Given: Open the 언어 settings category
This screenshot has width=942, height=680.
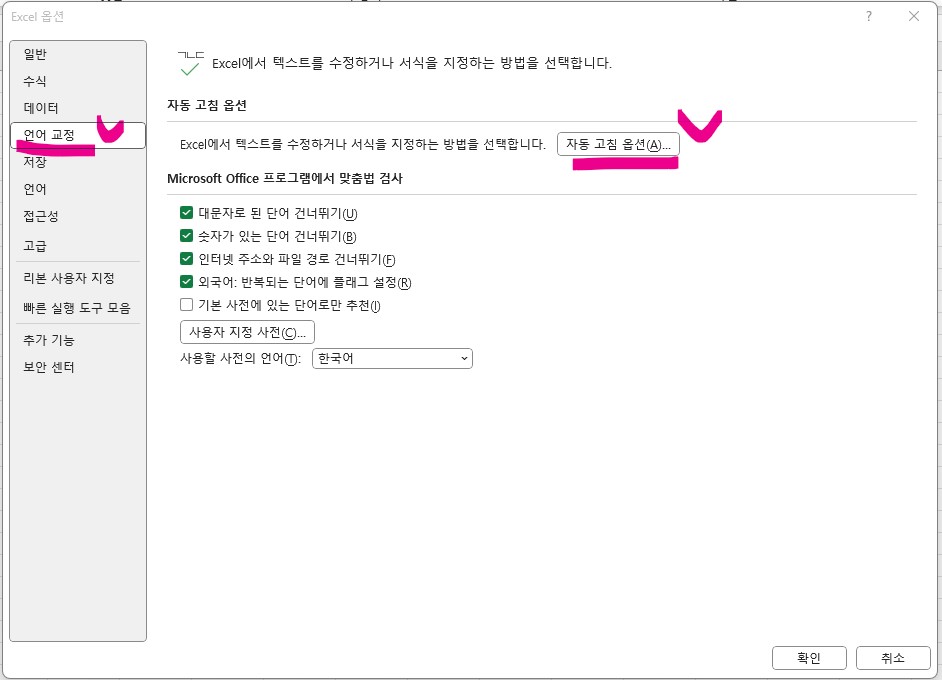Looking at the screenshot, I should [35, 188].
